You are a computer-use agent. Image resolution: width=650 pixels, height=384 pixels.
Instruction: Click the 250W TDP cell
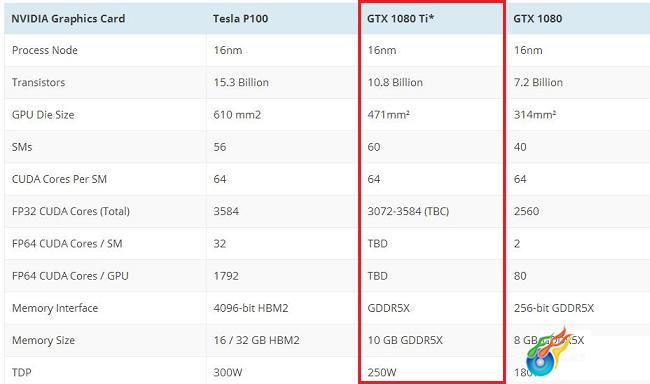(382, 372)
